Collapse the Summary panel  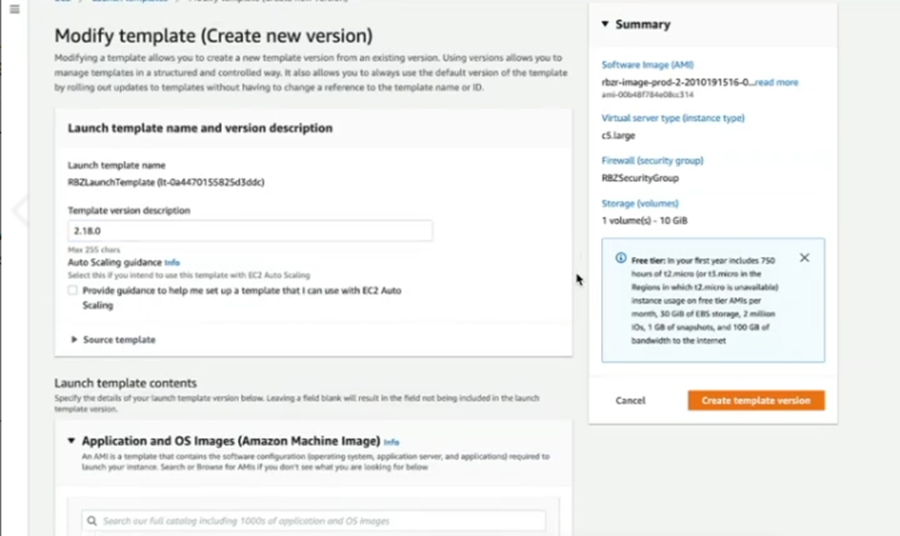(x=605, y=24)
